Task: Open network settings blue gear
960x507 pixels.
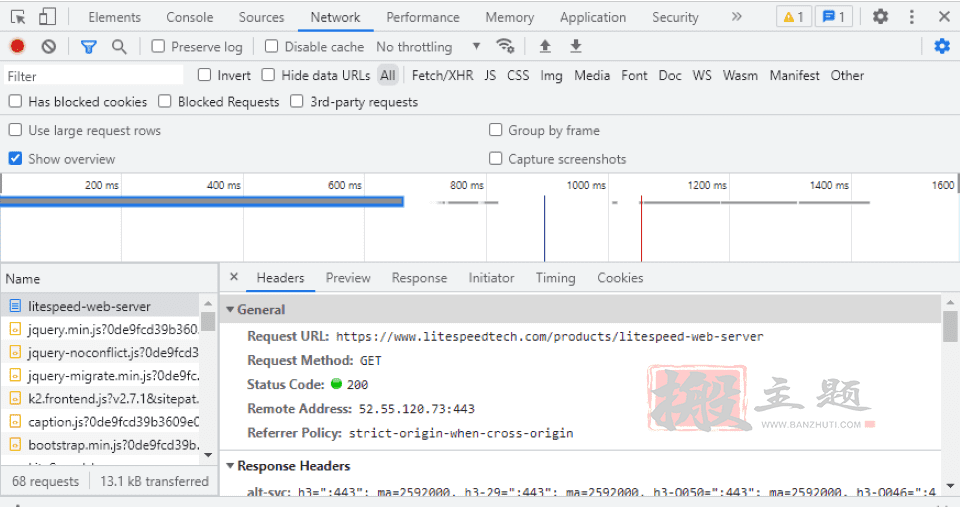Action: 942,46
